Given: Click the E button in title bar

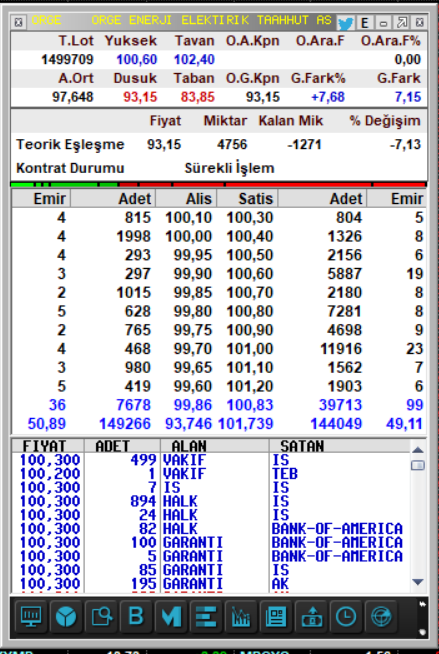Looking at the screenshot, I should 365,23.
